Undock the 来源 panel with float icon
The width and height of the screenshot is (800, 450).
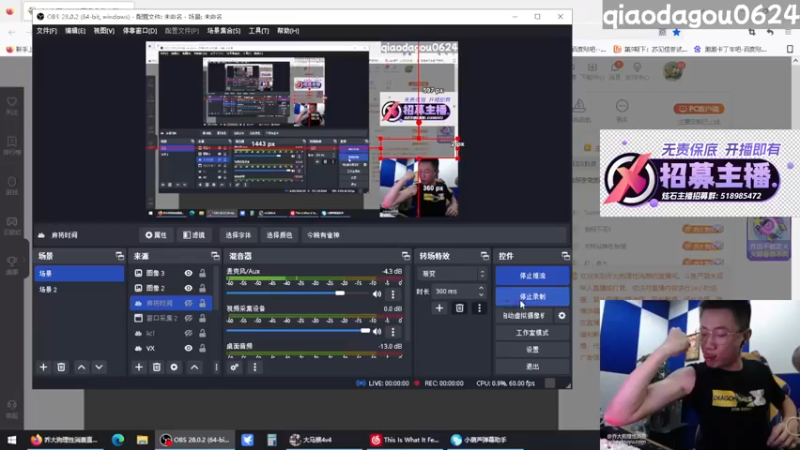coord(215,256)
